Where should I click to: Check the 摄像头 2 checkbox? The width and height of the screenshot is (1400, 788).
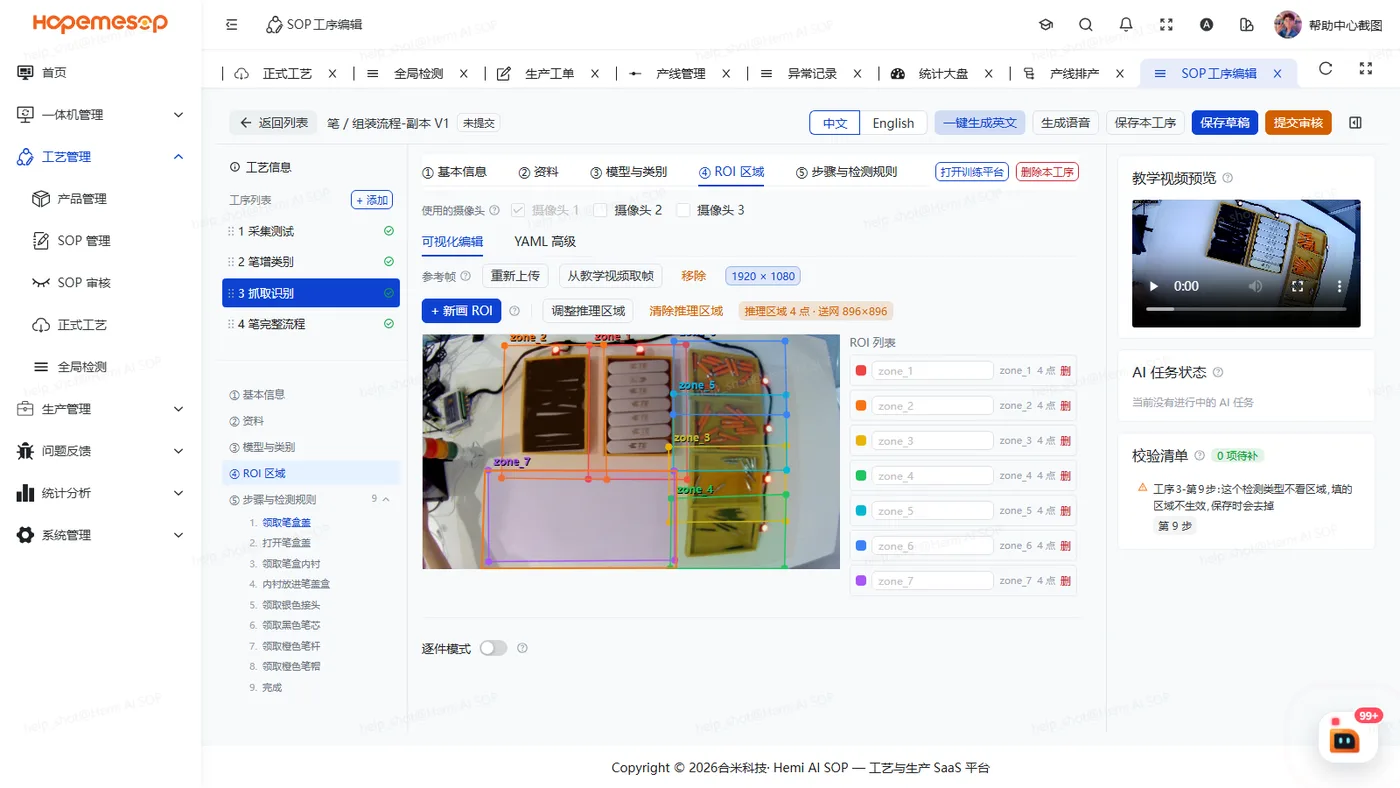click(600, 210)
